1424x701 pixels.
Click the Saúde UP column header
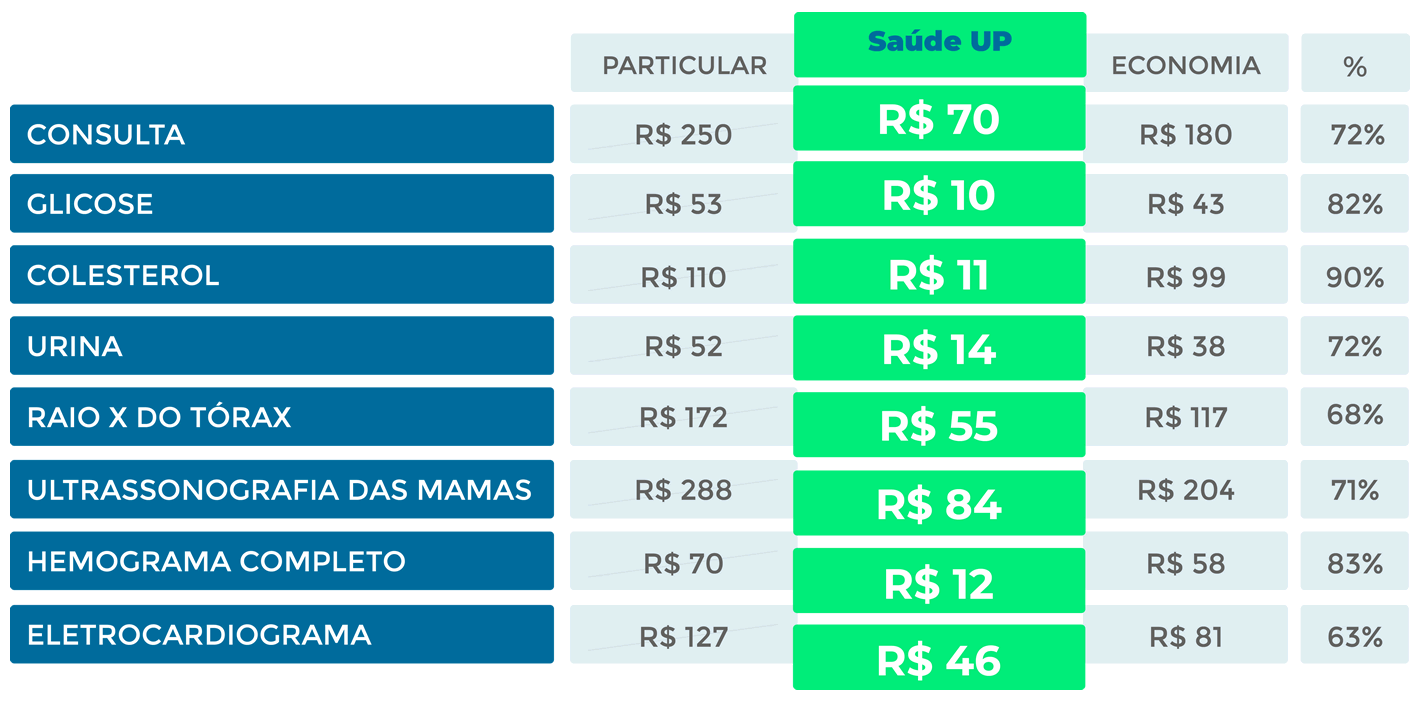(940, 44)
